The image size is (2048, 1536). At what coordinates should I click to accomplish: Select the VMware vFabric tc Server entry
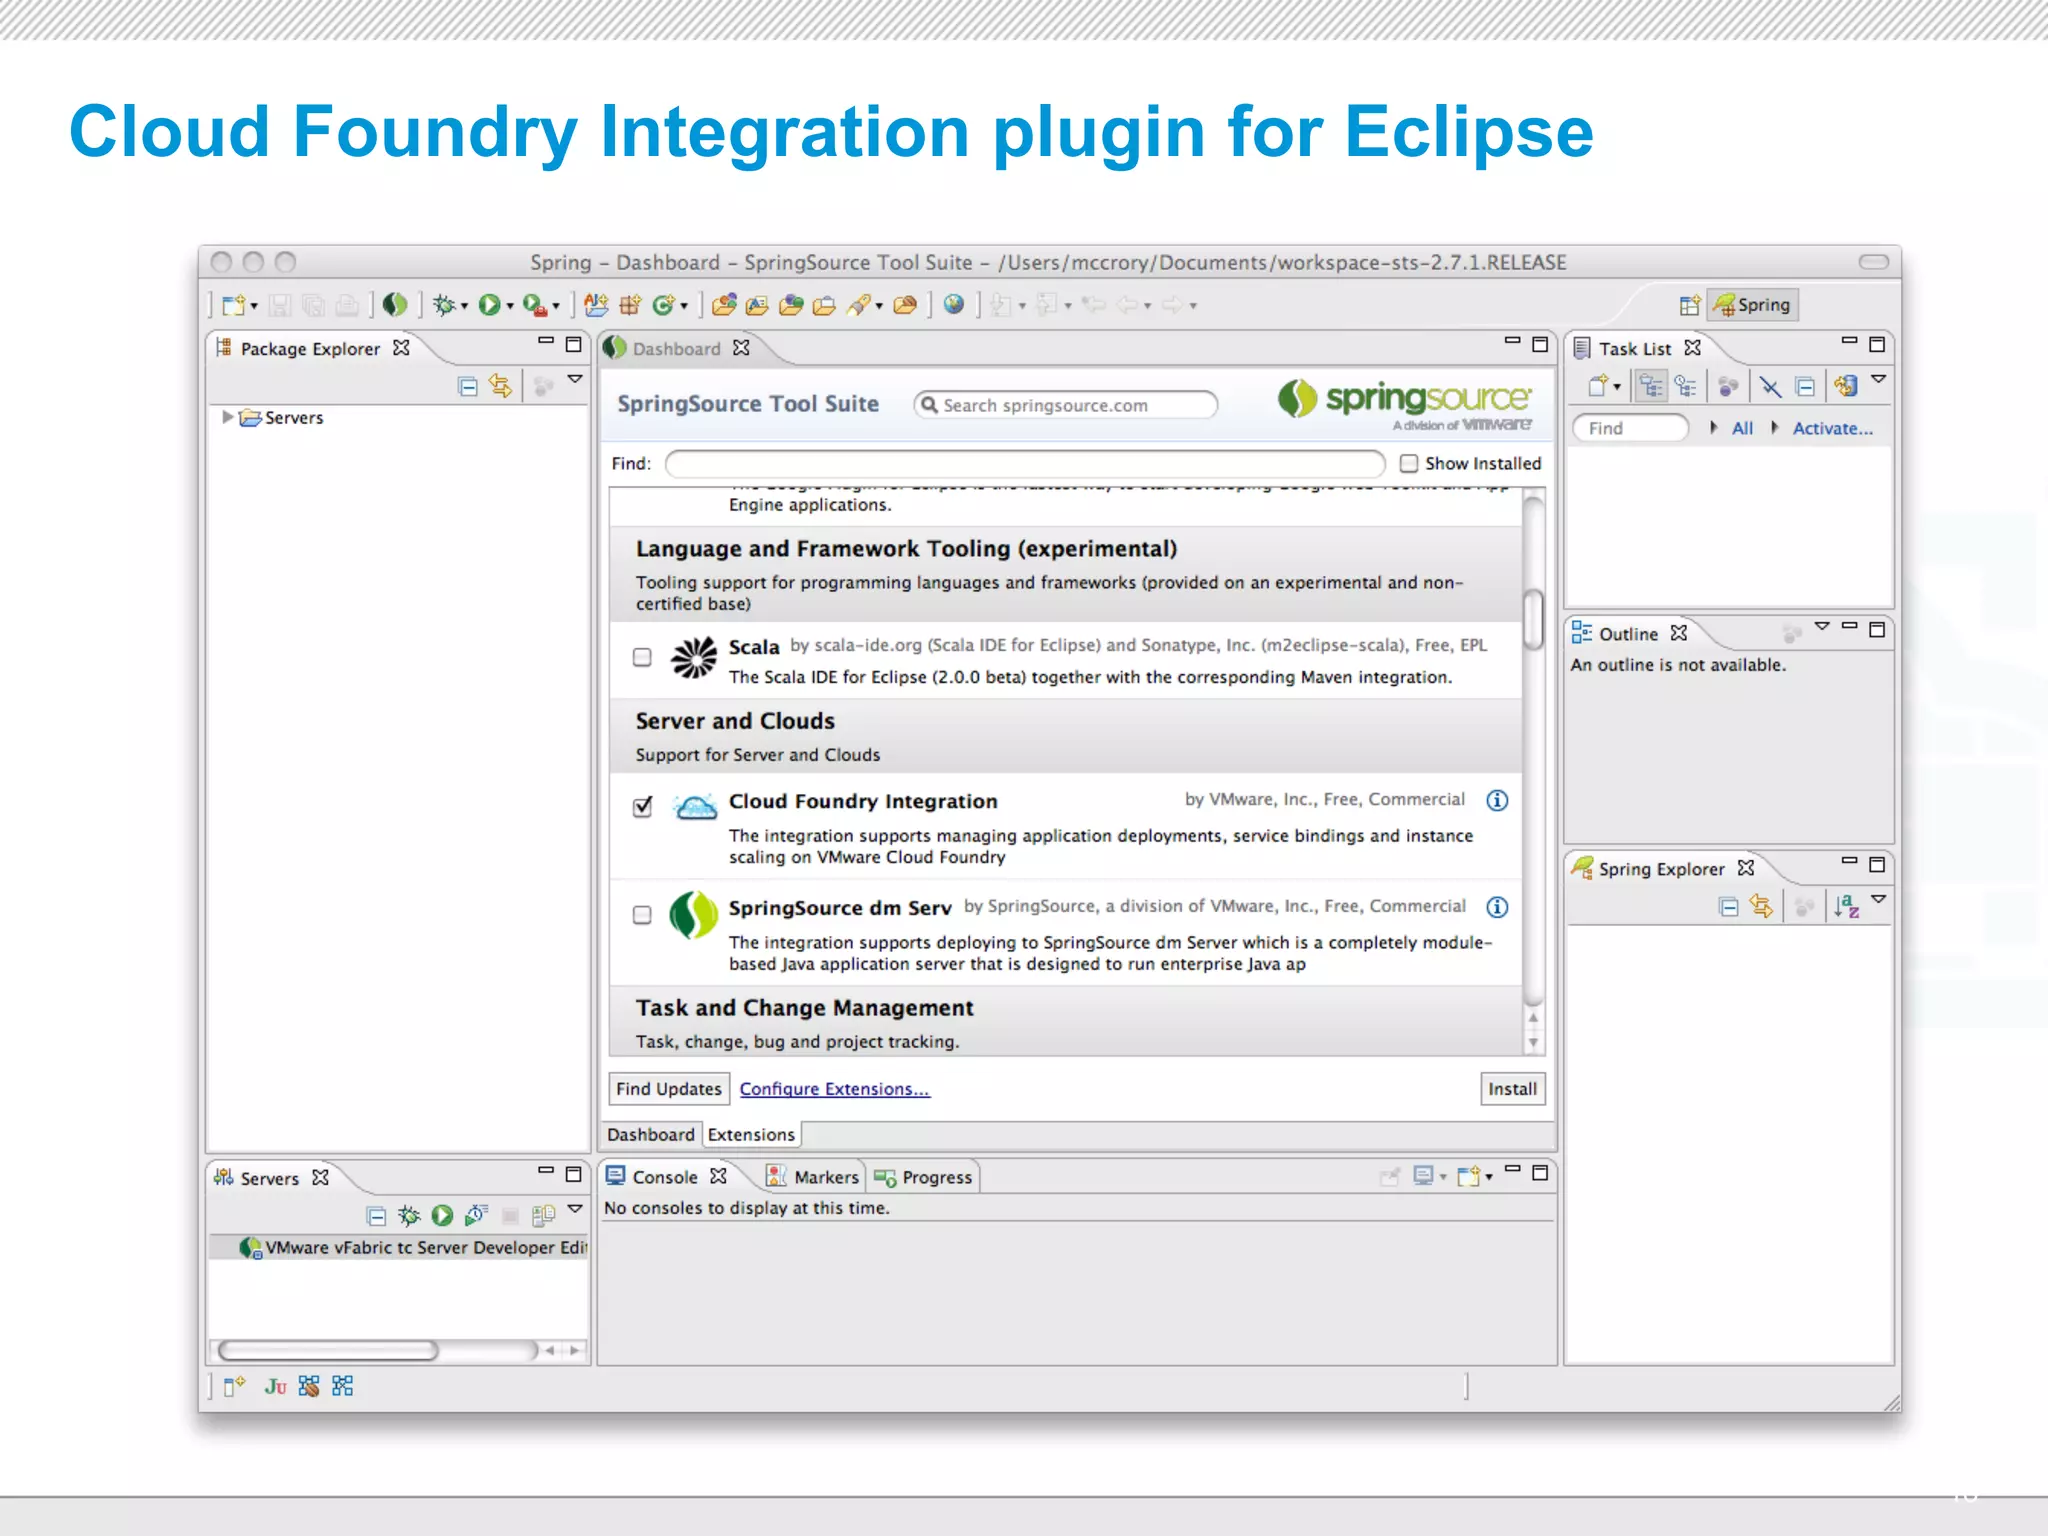(413, 1248)
